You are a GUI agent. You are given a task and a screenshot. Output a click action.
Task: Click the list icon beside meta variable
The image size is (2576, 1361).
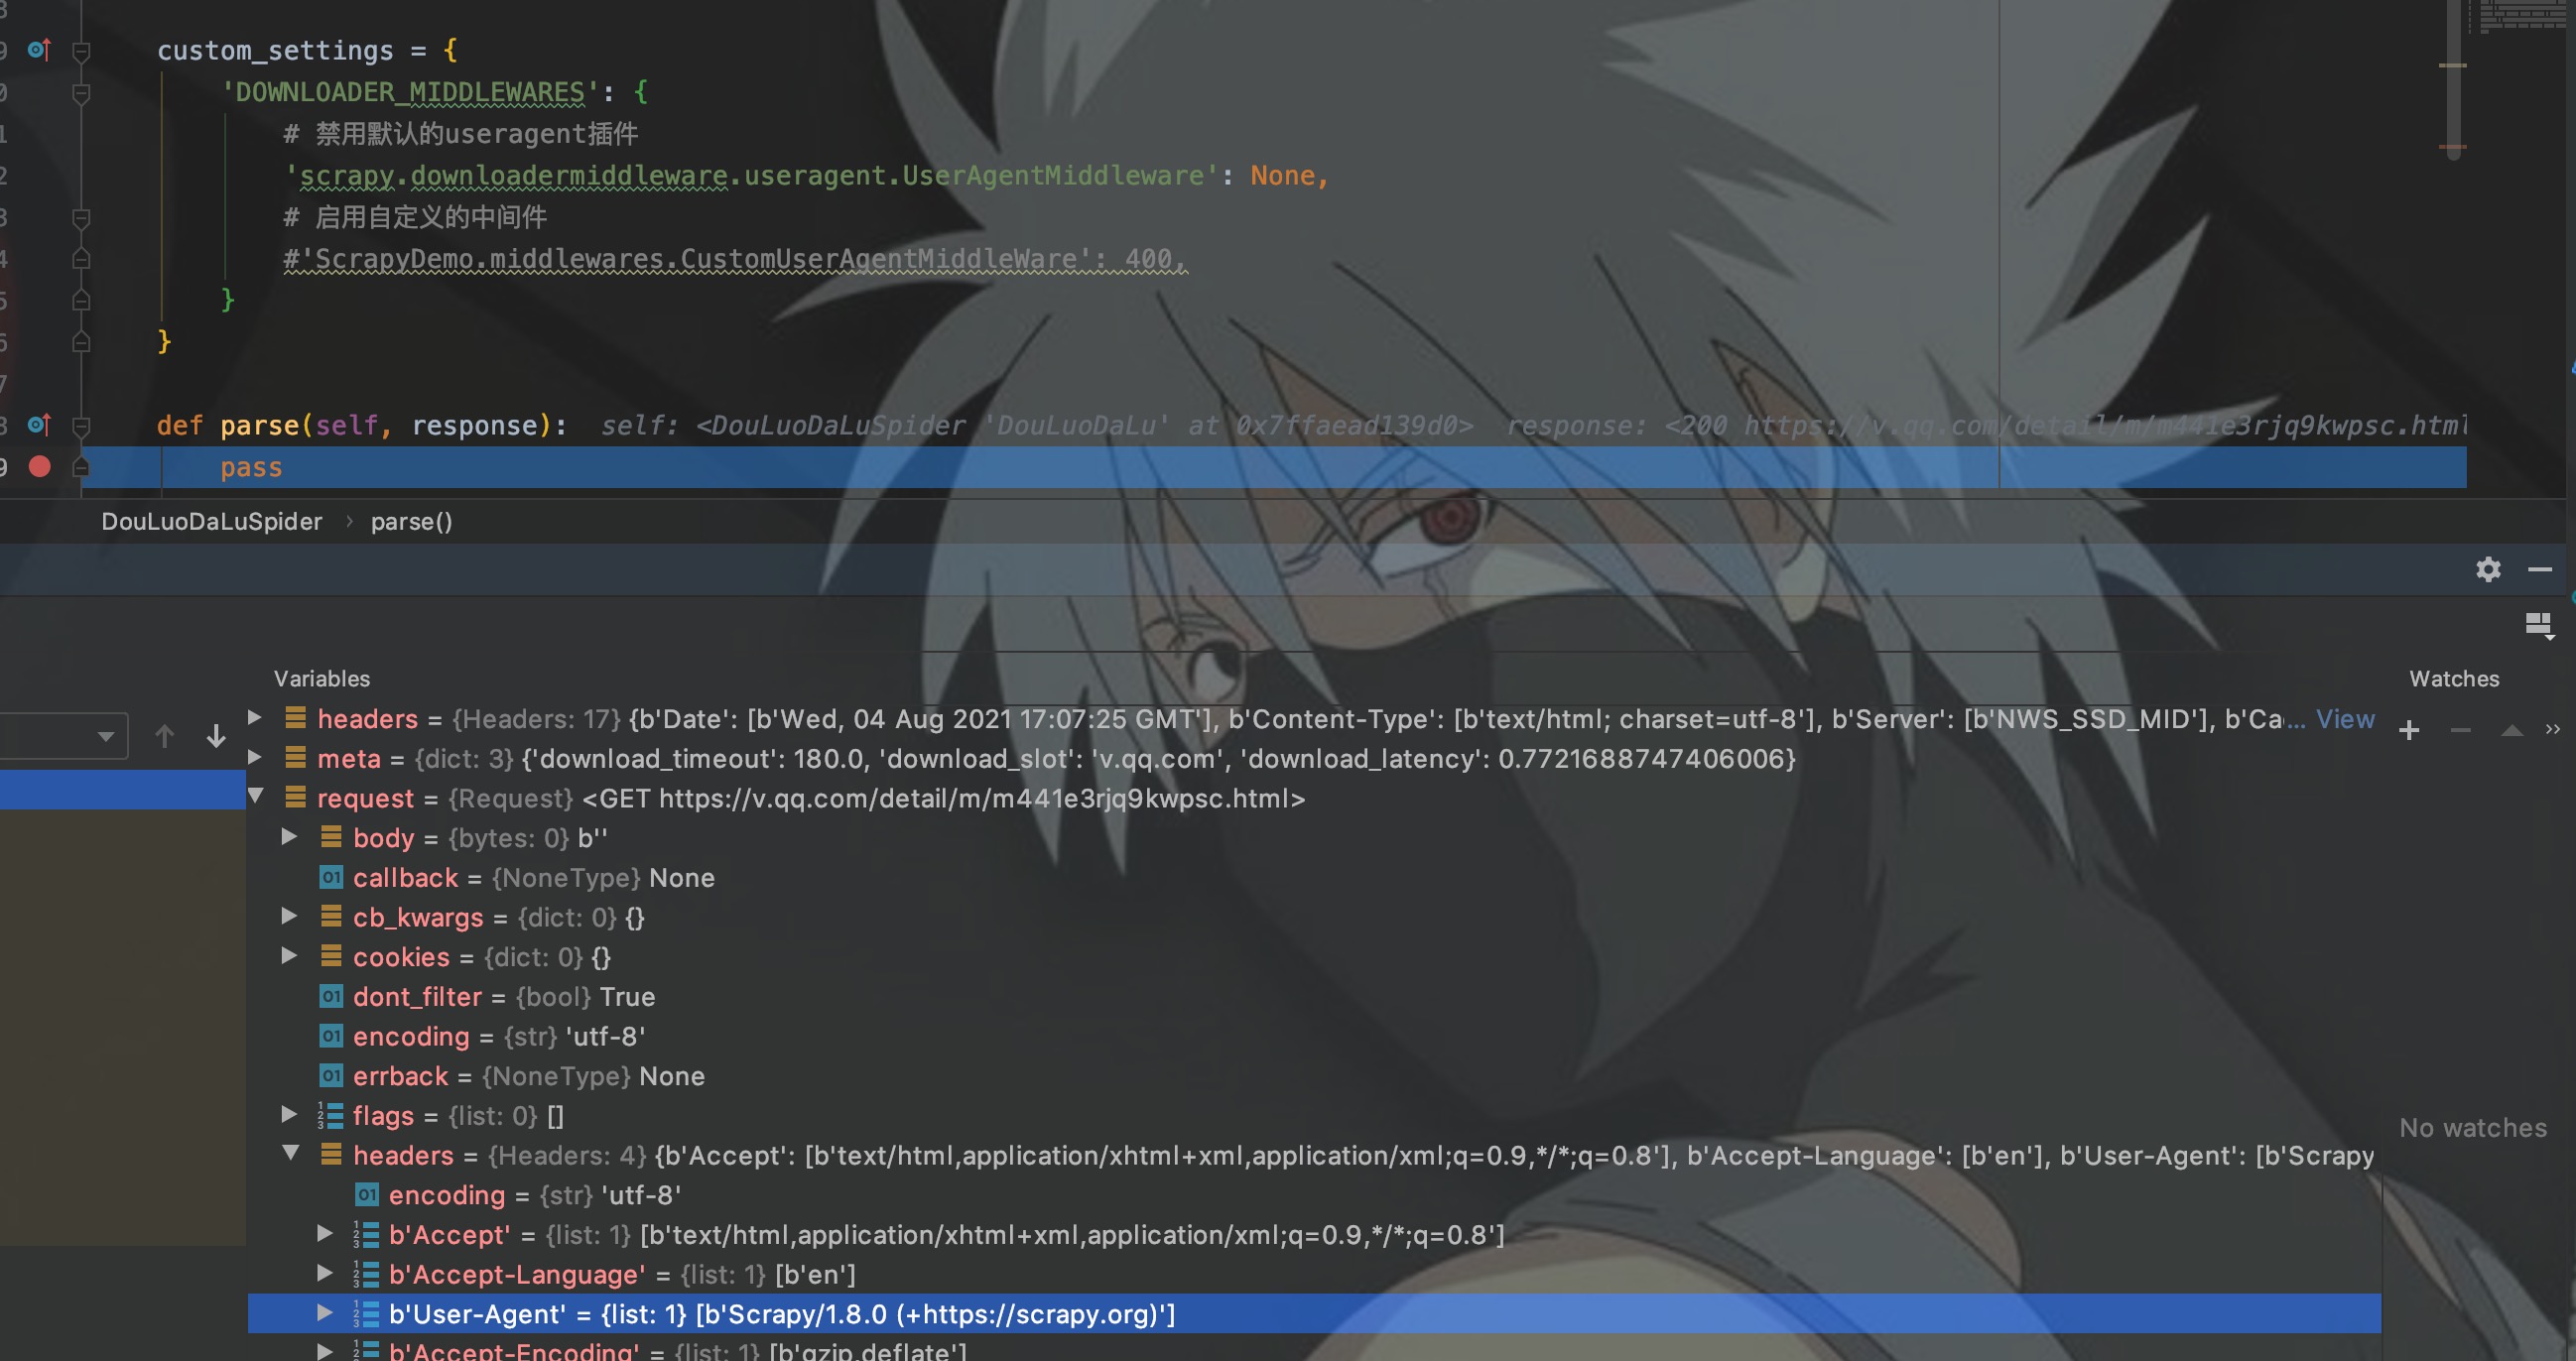point(295,757)
